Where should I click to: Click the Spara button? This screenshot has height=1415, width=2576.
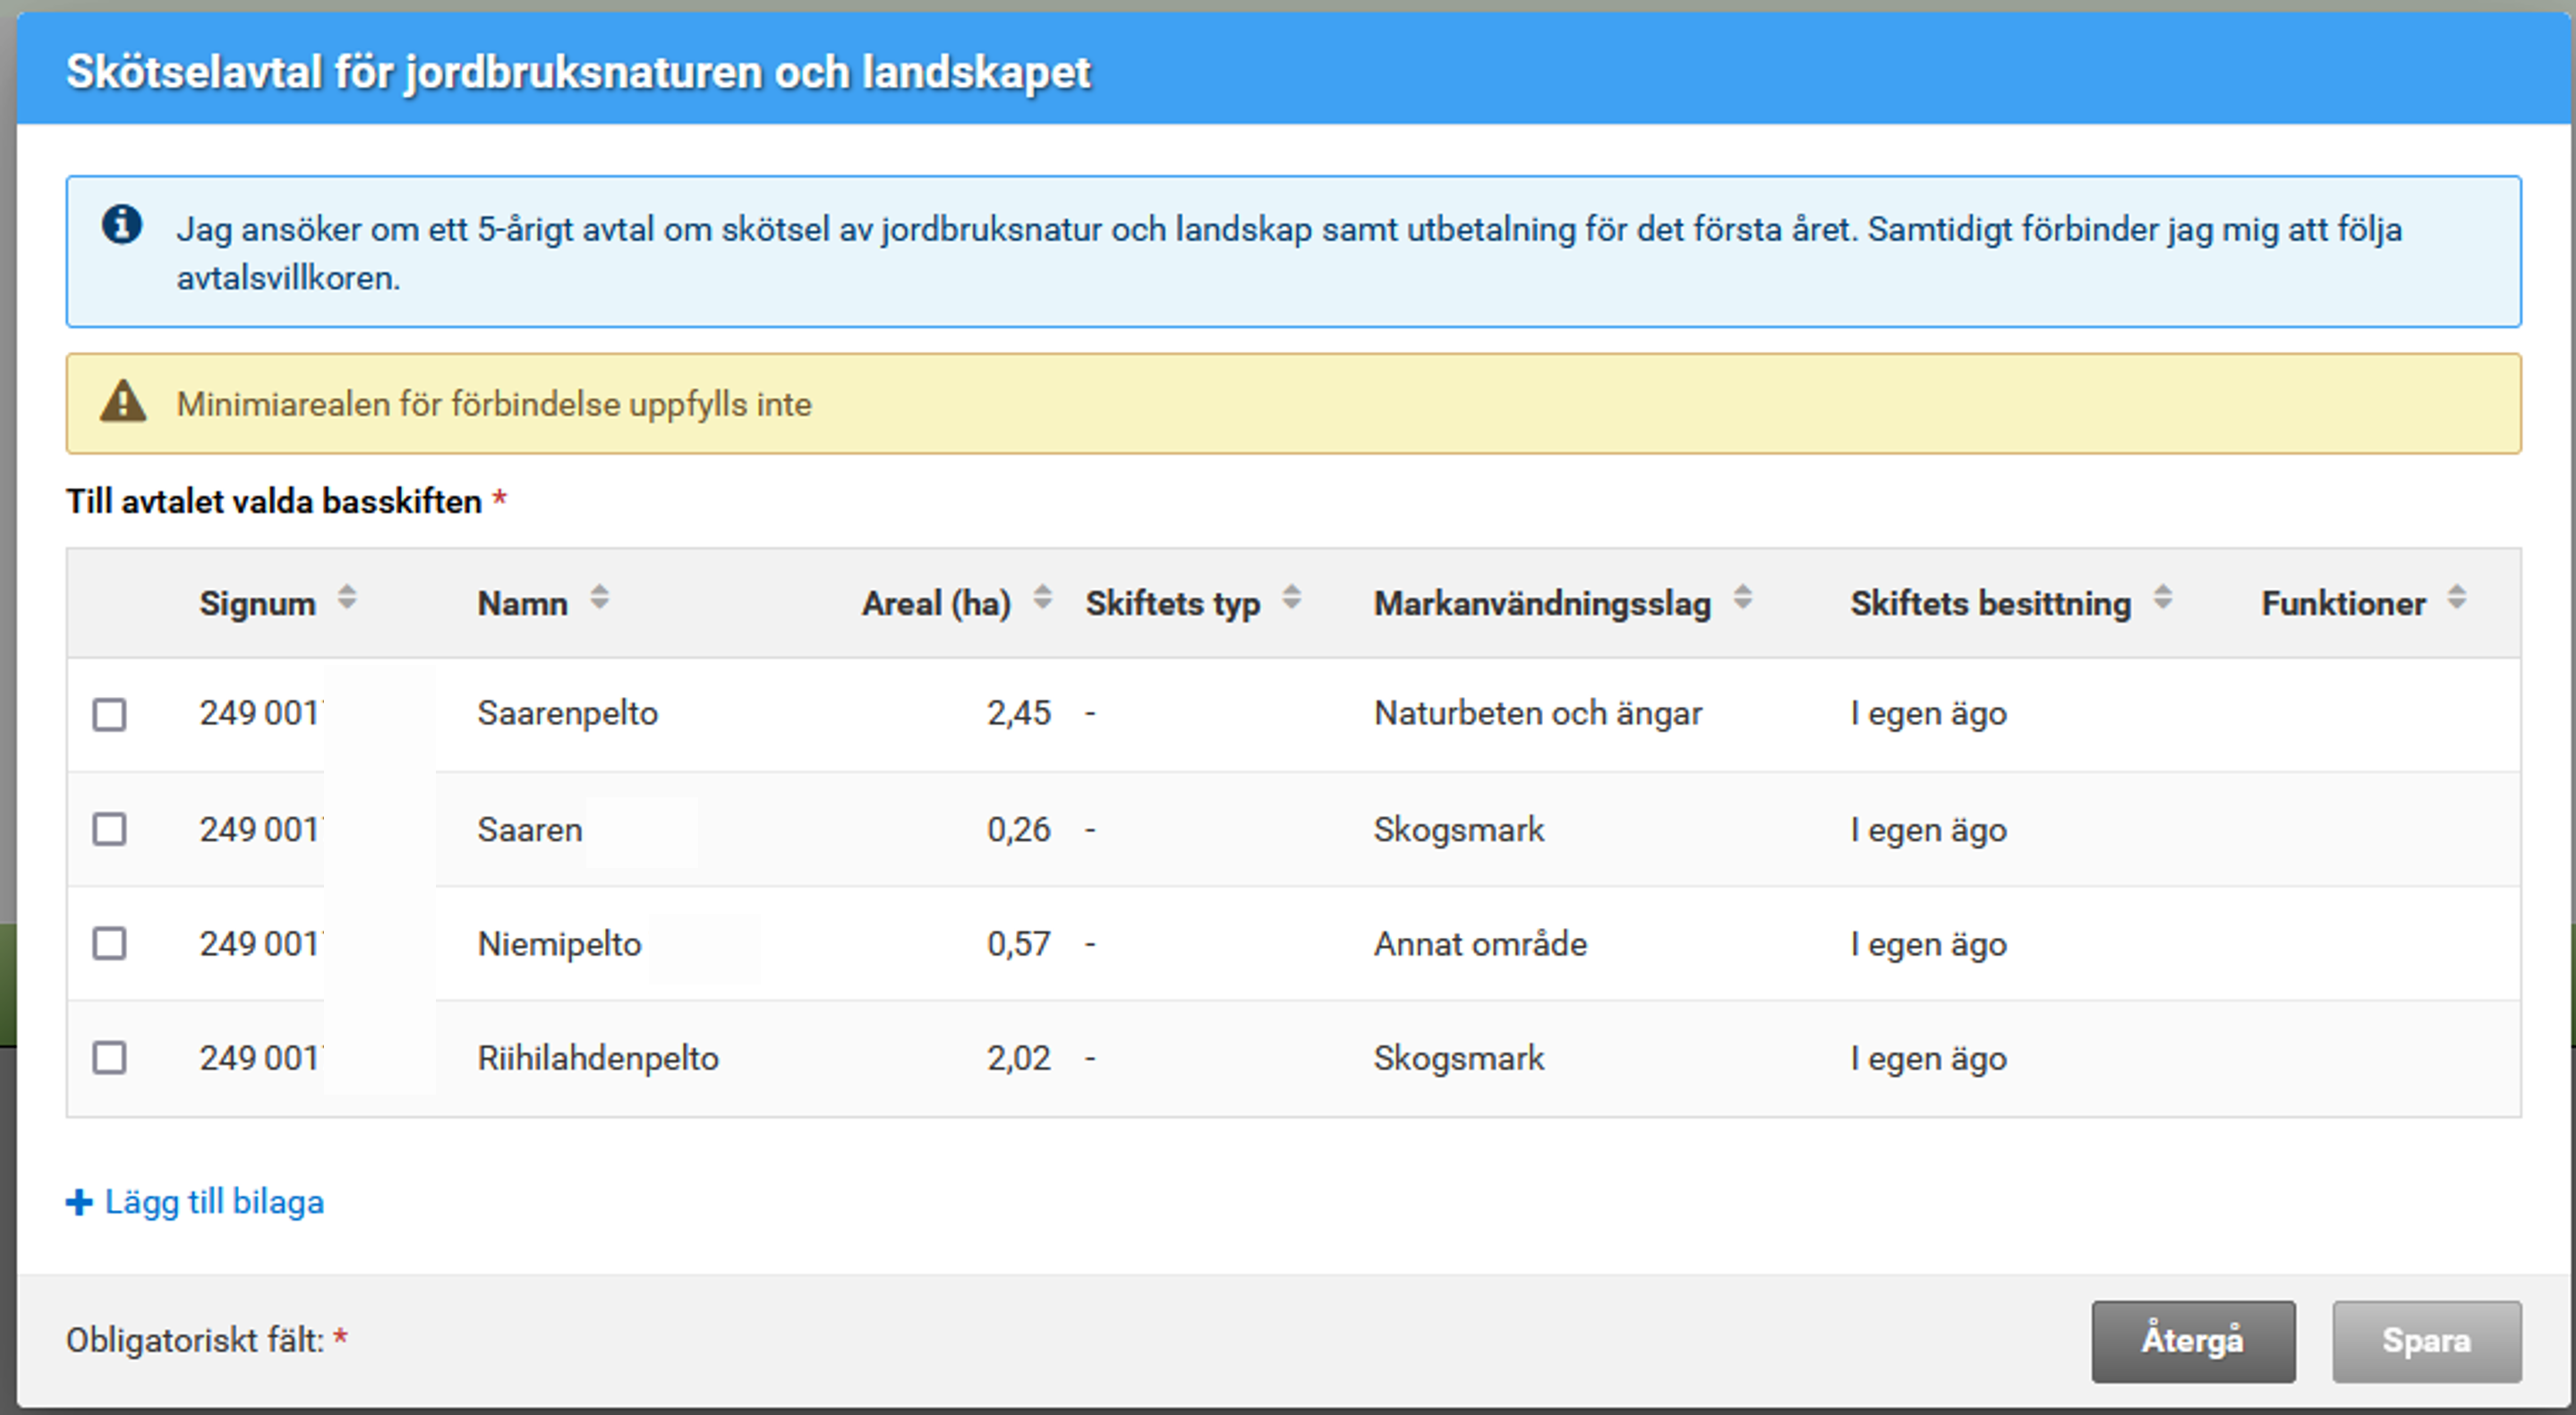tap(2426, 1341)
